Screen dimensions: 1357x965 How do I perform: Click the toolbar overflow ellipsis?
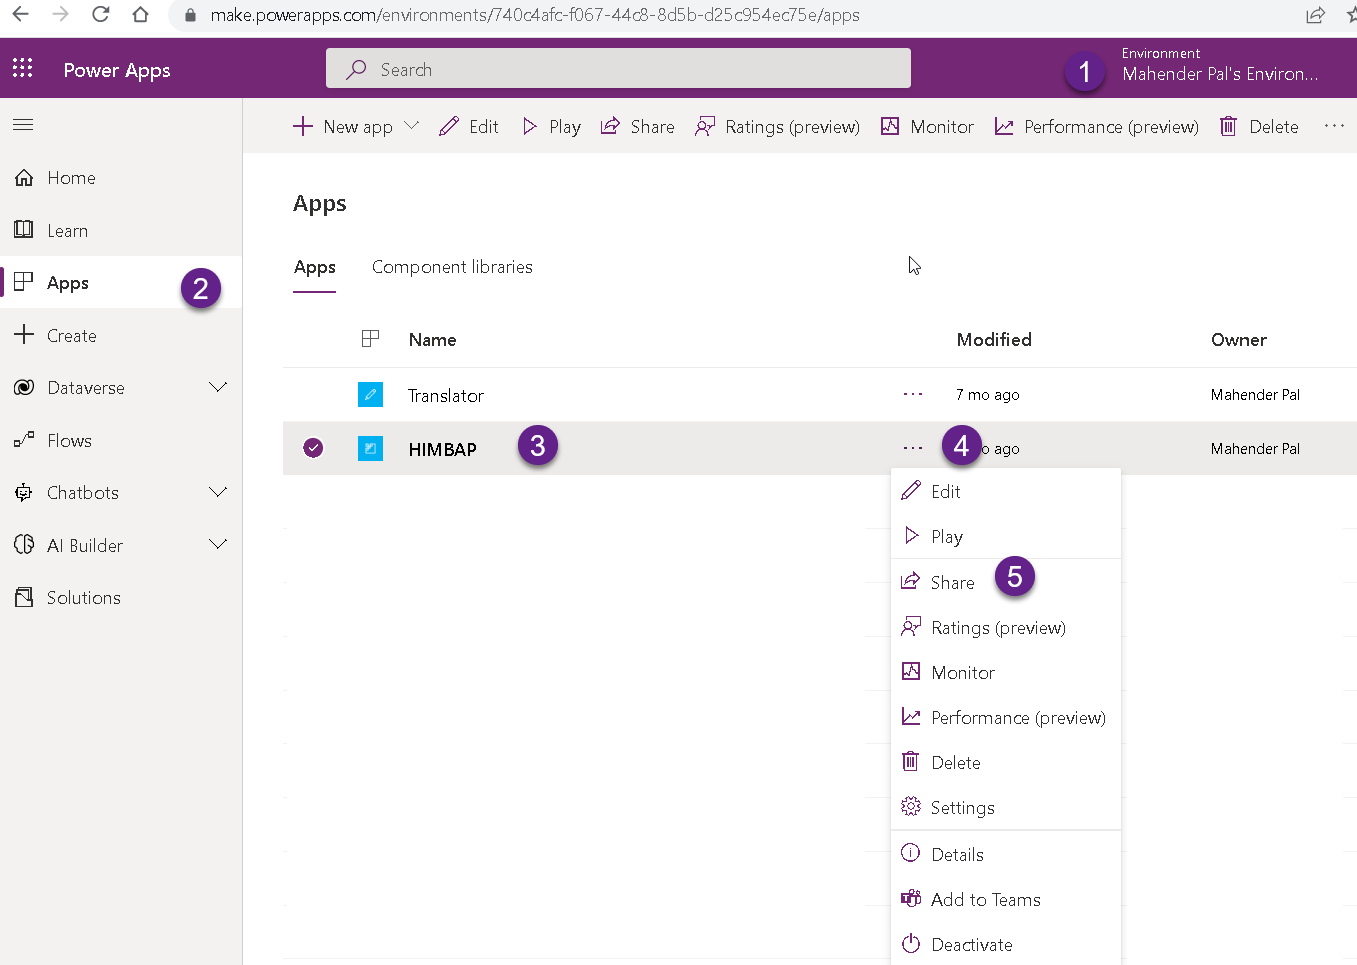1334,126
